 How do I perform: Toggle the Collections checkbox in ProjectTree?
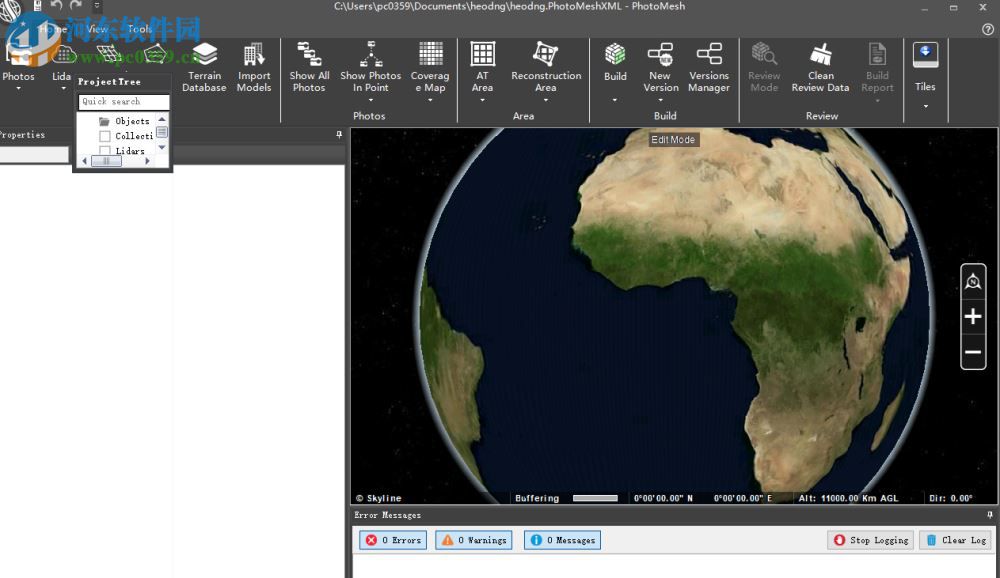(105, 136)
